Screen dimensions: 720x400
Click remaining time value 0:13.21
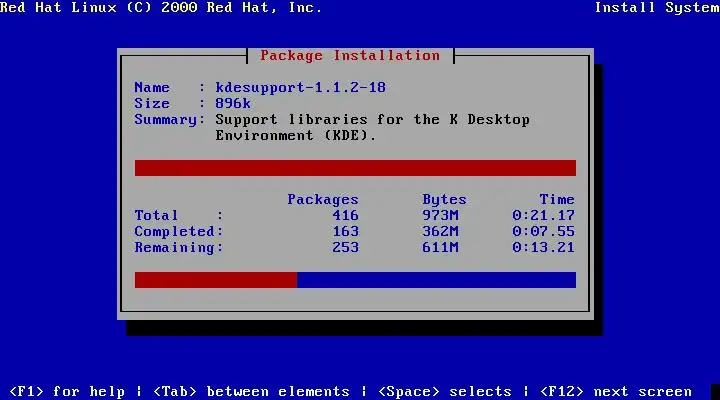543,248
